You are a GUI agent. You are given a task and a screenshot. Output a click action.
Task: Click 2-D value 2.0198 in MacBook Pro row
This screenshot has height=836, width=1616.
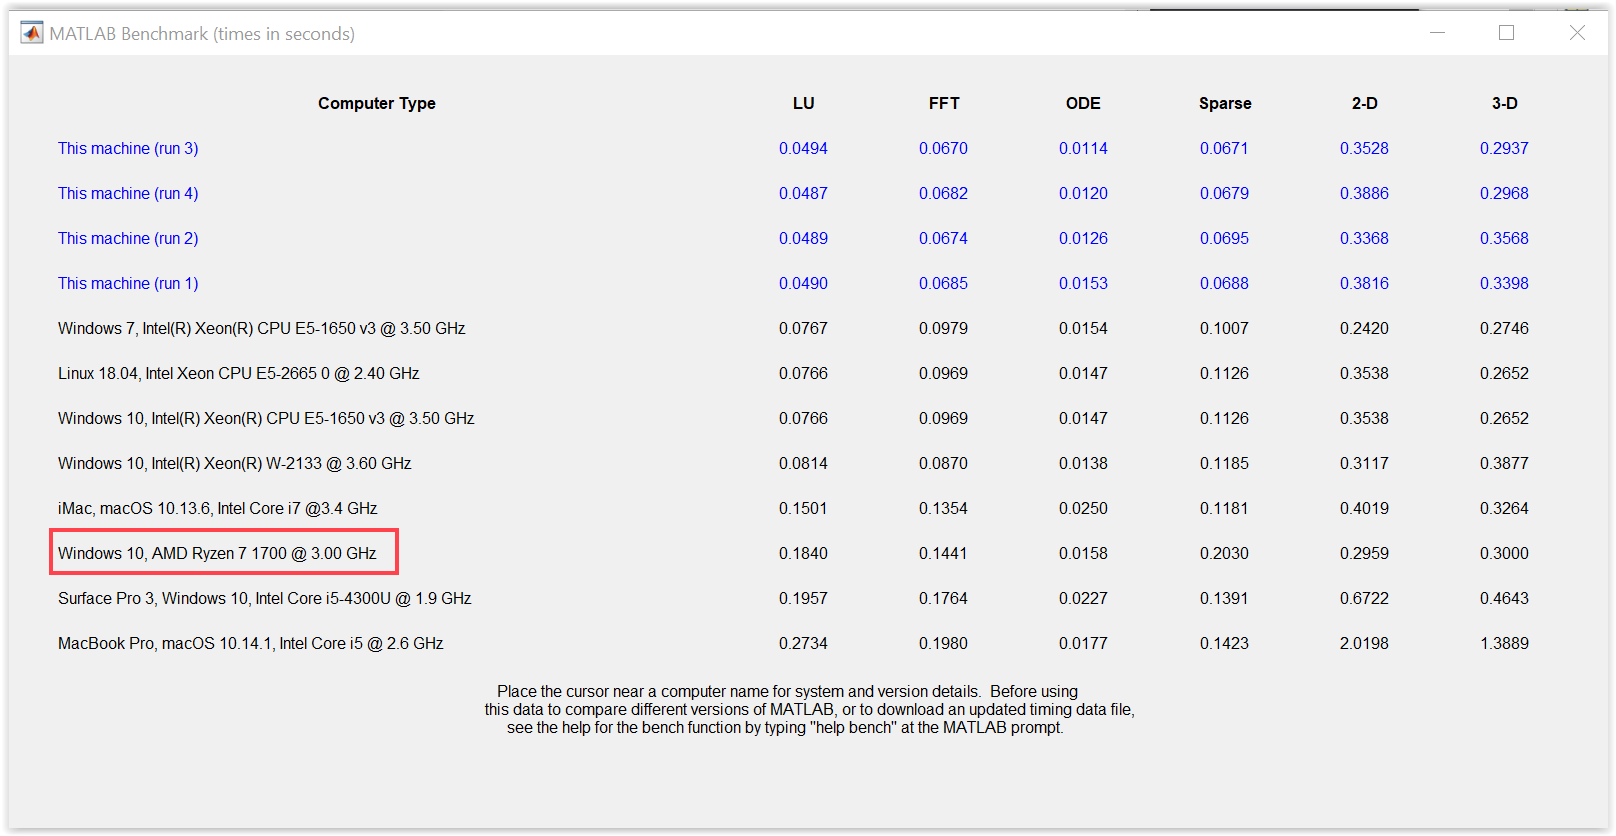click(1365, 643)
